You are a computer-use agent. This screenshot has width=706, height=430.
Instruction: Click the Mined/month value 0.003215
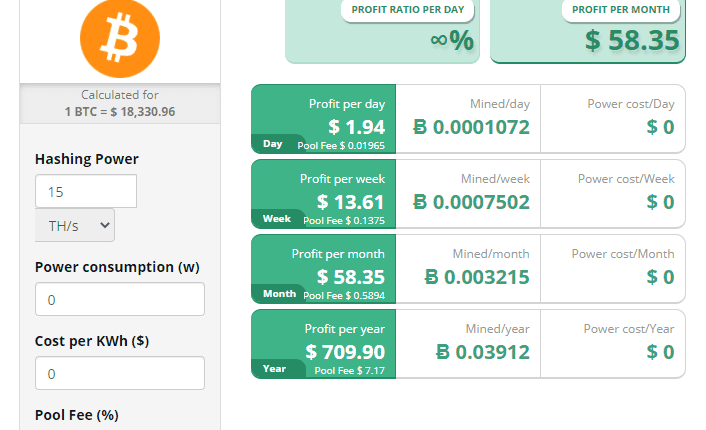click(477, 277)
